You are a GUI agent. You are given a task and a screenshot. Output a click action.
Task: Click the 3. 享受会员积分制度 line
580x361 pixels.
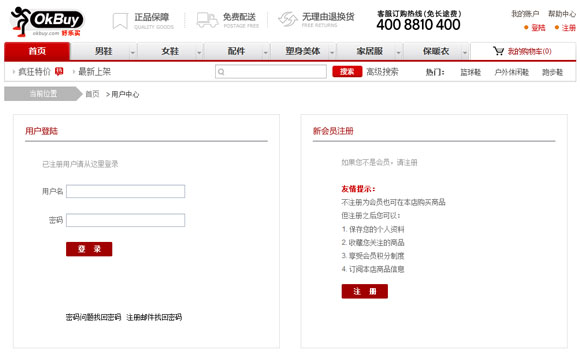point(373,256)
